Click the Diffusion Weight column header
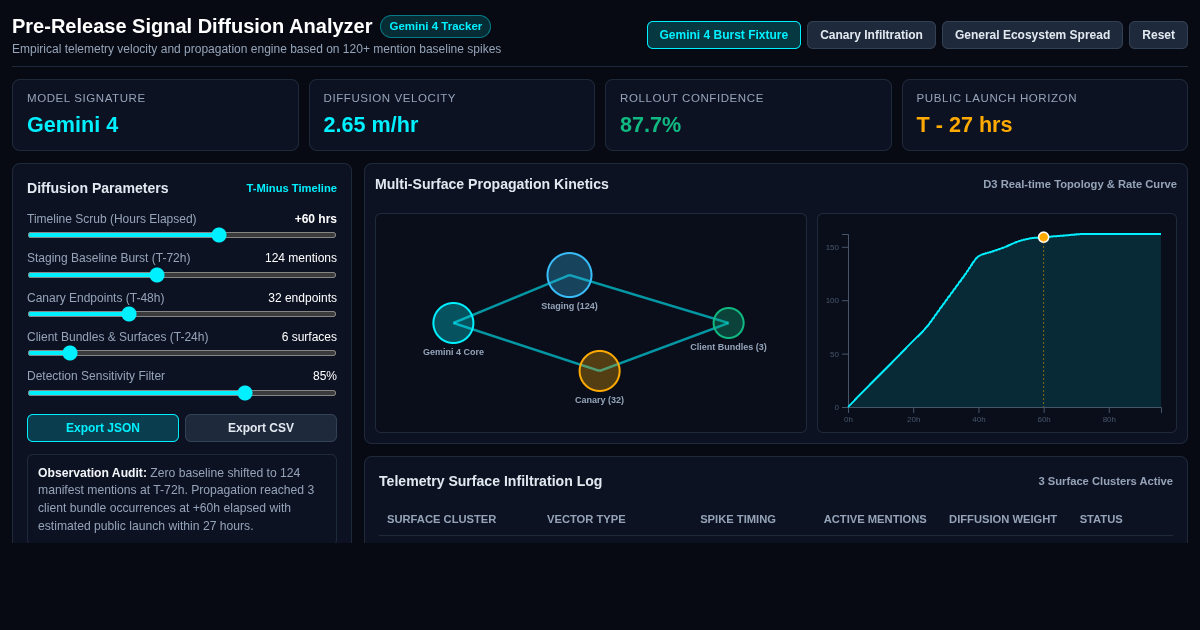 point(1003,519)
